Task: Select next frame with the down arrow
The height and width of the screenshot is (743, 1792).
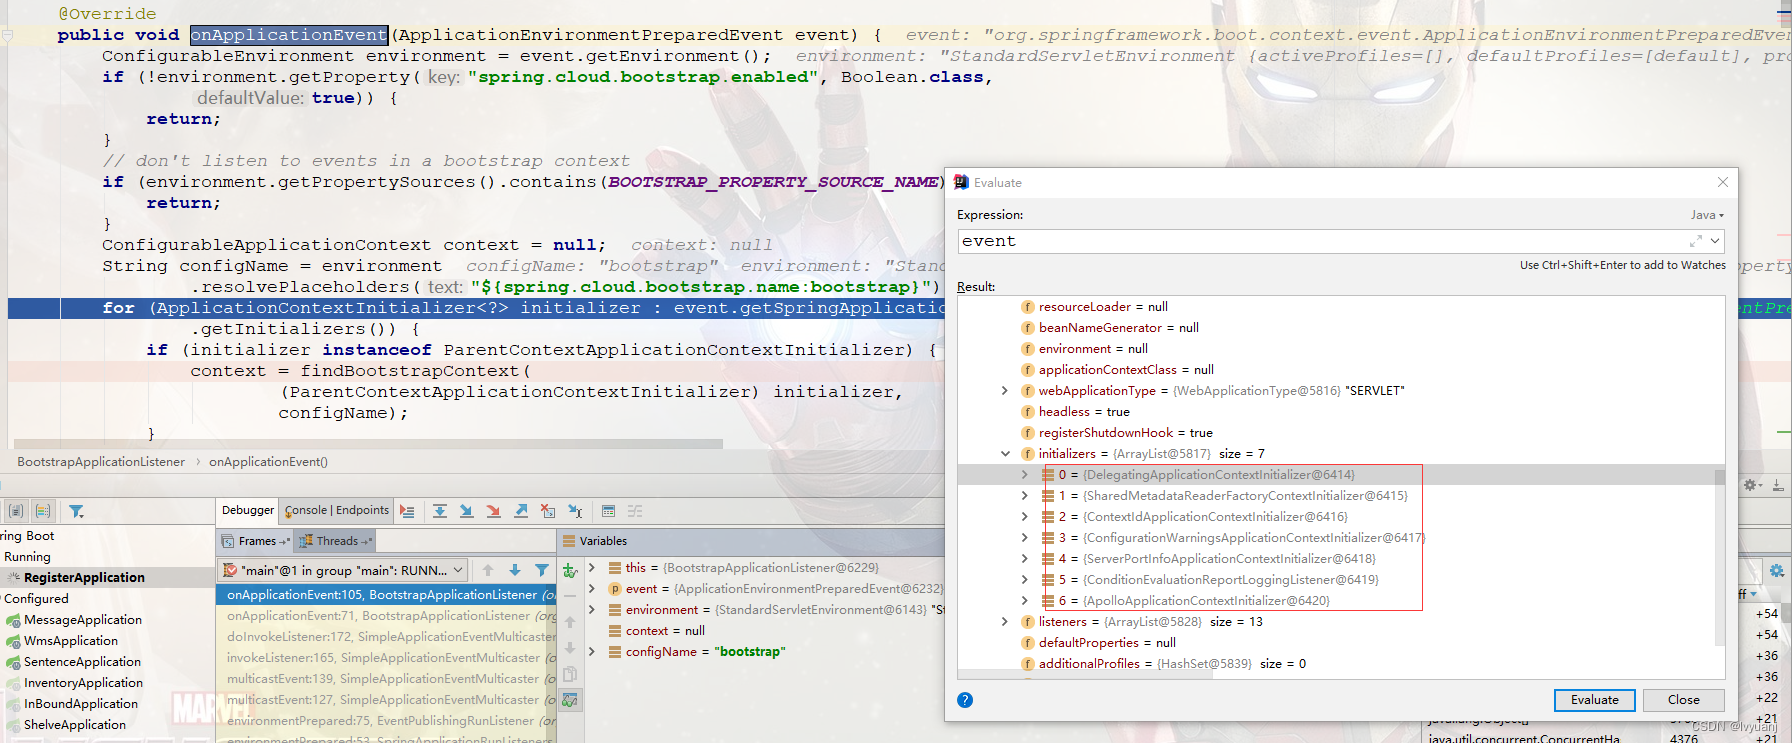Action: (515, 570)
